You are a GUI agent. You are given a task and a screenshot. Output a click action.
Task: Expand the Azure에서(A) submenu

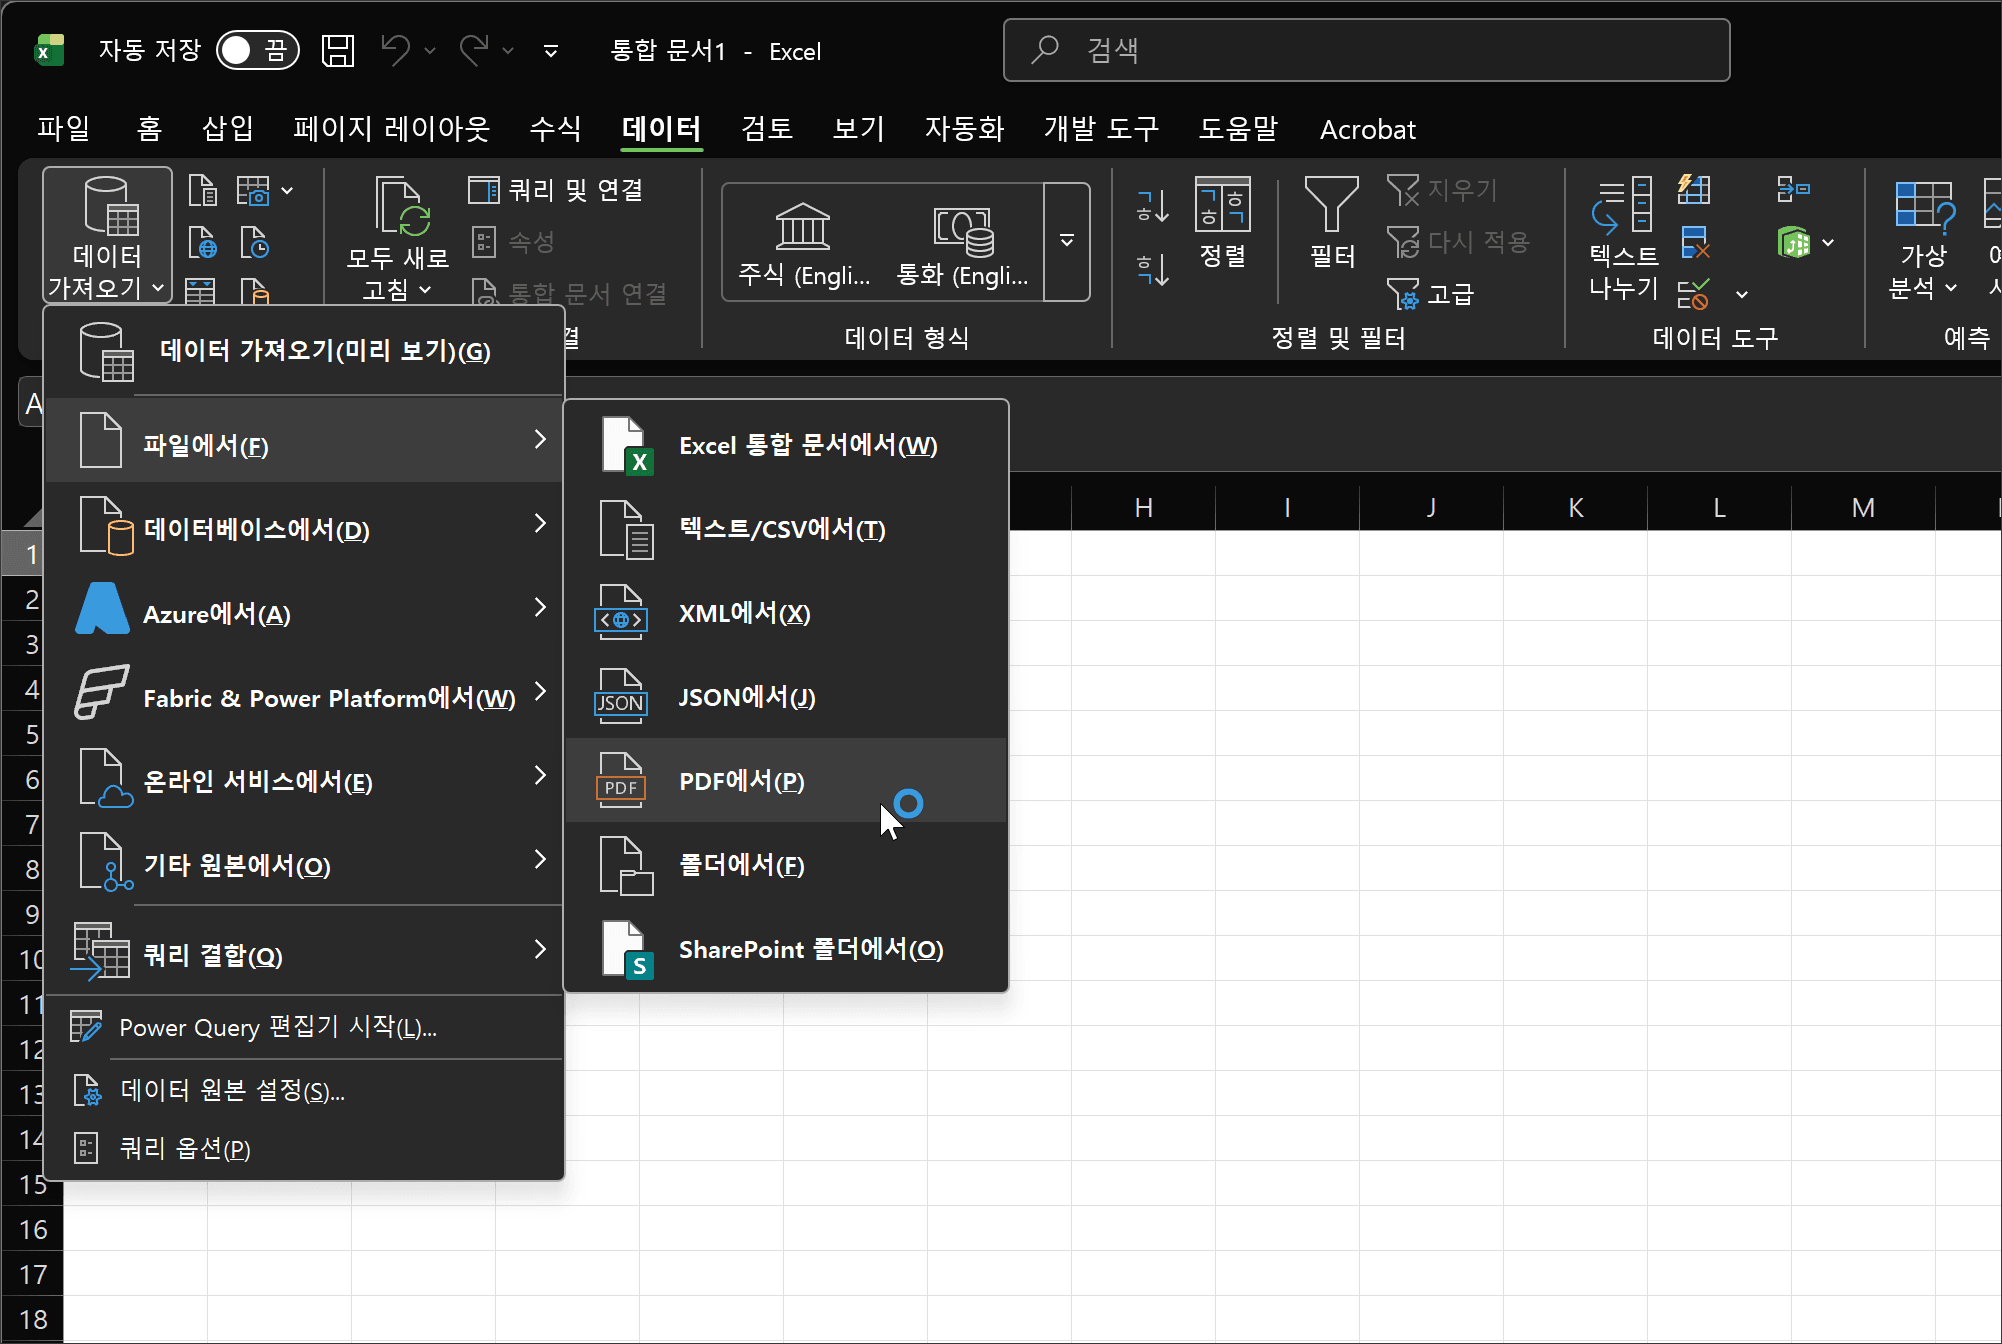click(x=304, y=609)
